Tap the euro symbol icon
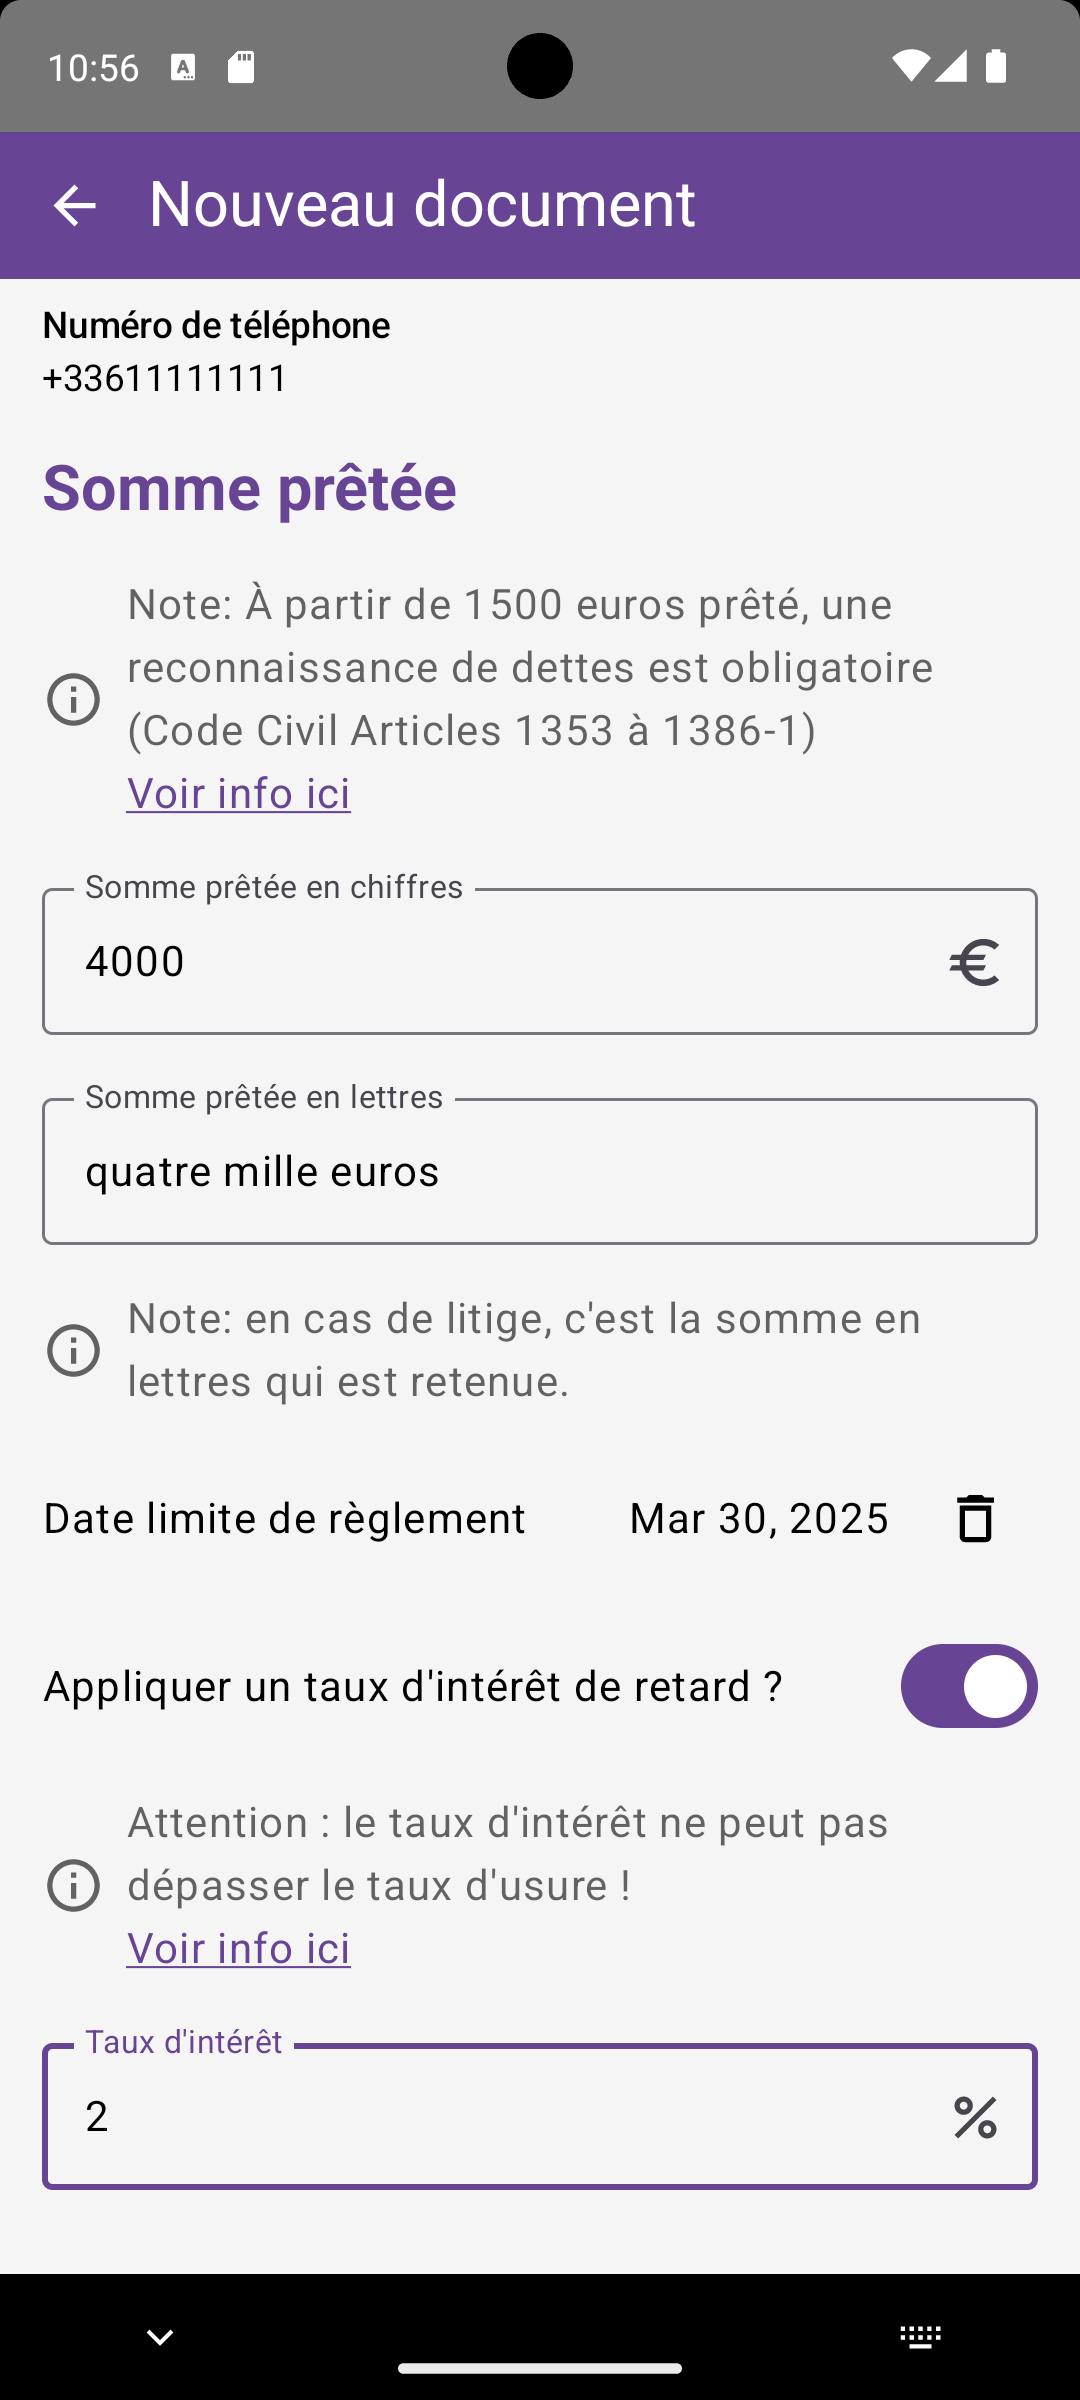Viewport: 1080px width, 2400px height. [974, 962]
